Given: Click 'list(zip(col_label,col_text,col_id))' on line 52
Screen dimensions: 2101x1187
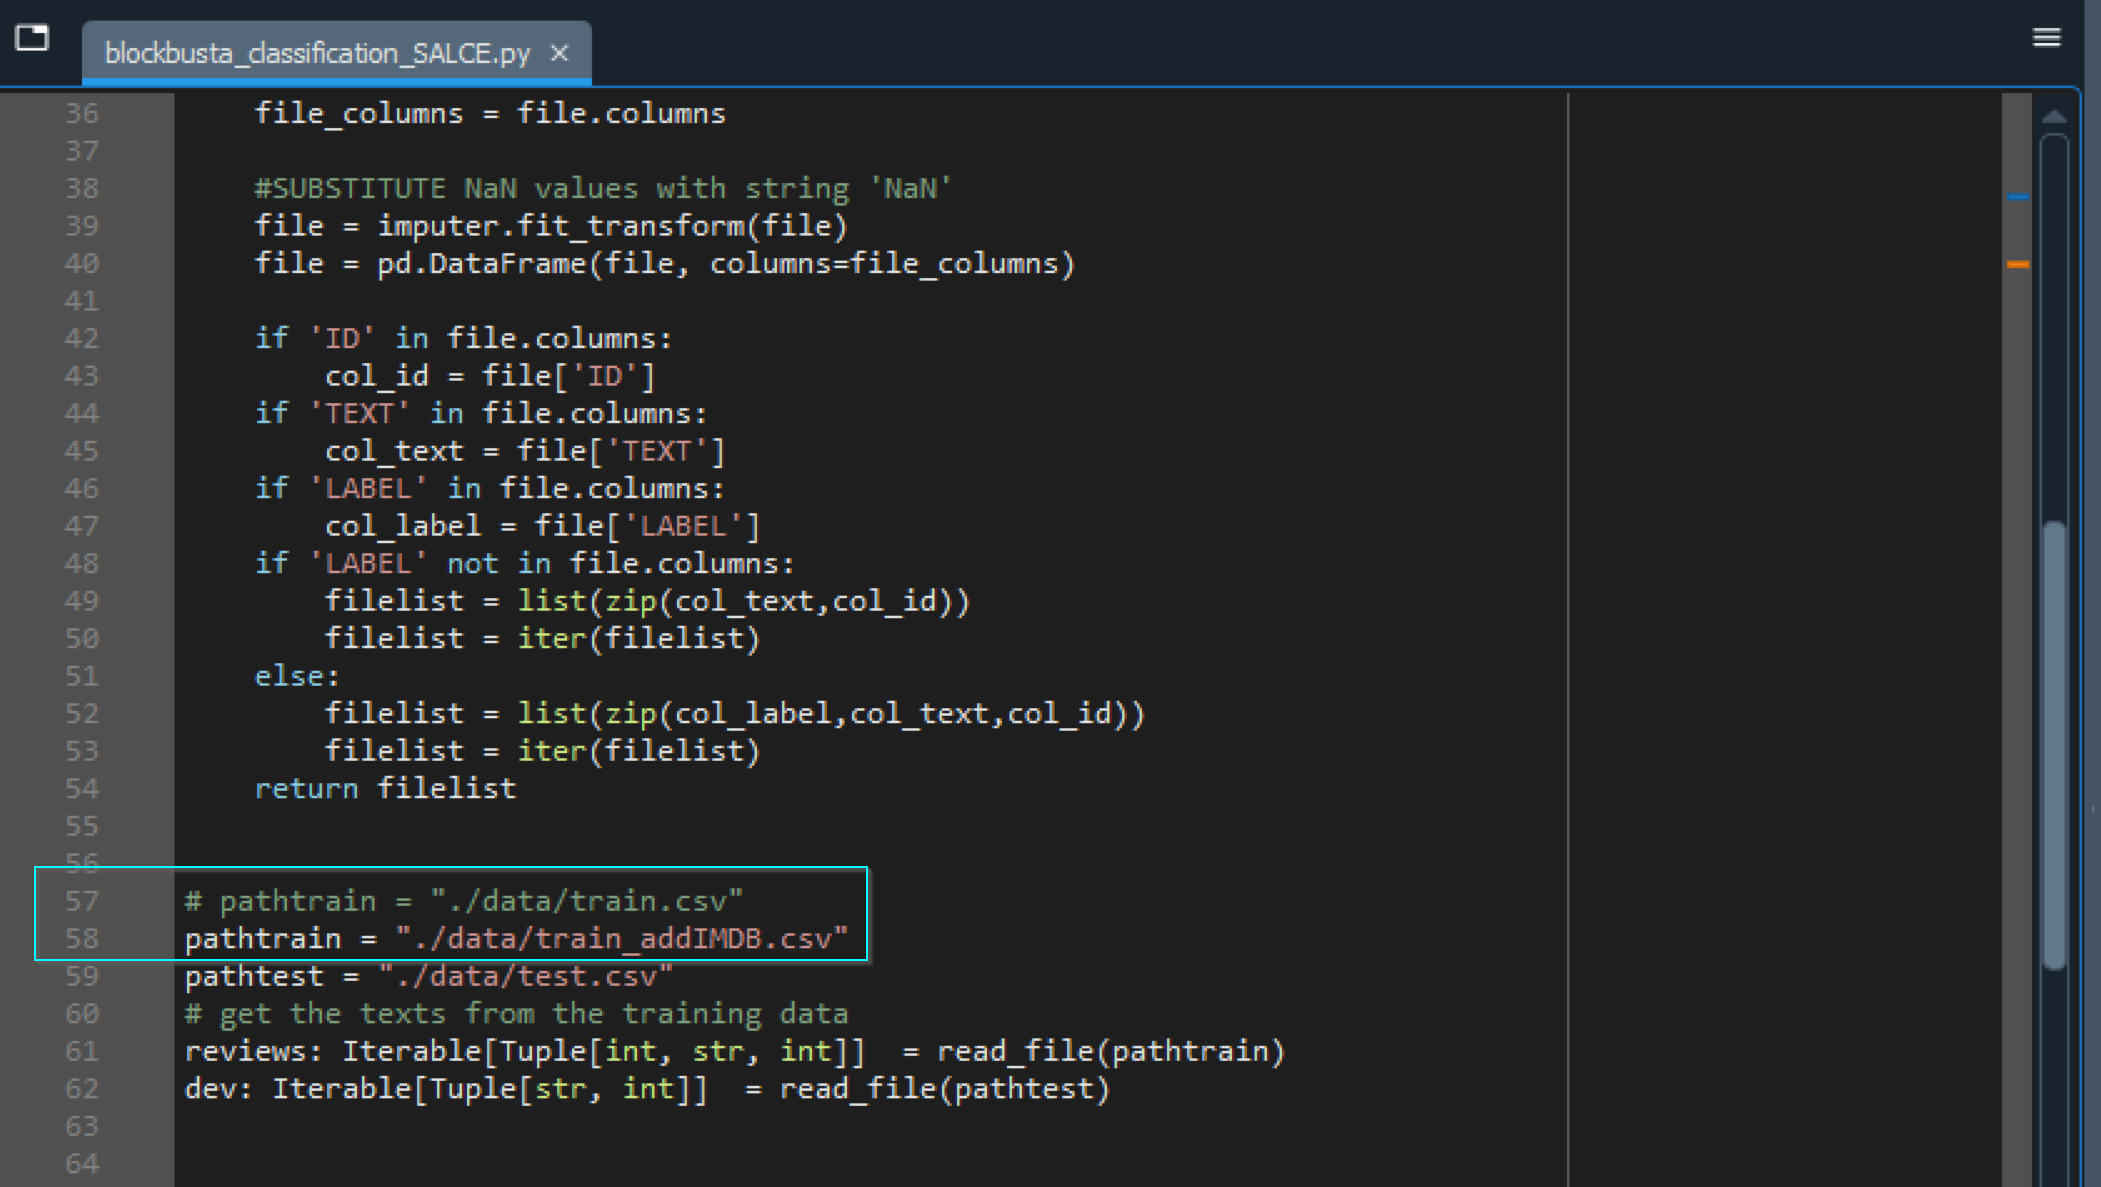Looking at the screenshot, I should click(831, 713).
